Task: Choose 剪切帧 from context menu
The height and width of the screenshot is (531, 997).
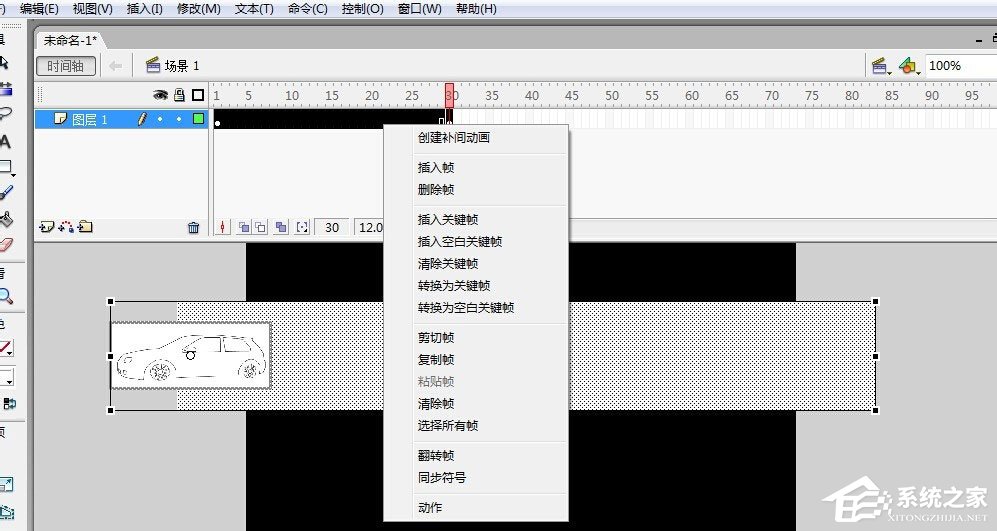Action: (x=476, y=338)
